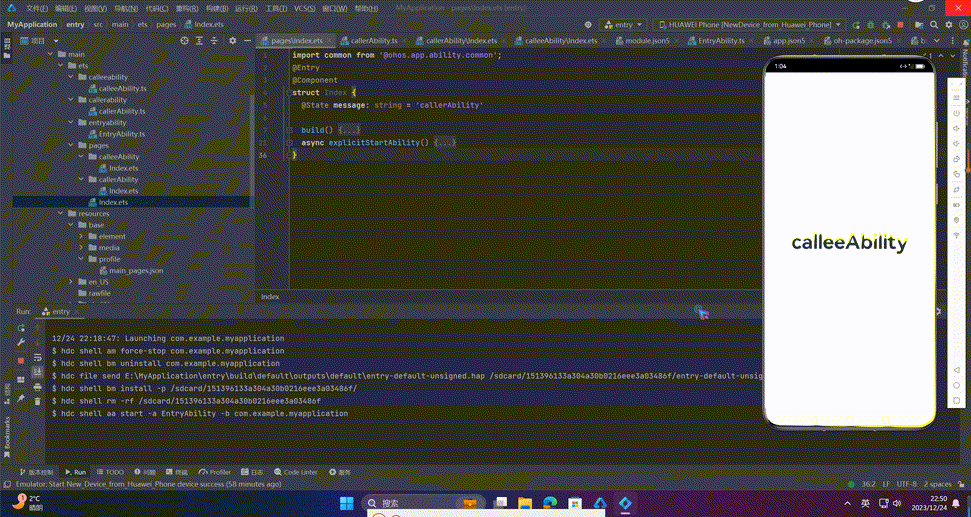Click the print icon in Run console toolbar

[38, 387]
